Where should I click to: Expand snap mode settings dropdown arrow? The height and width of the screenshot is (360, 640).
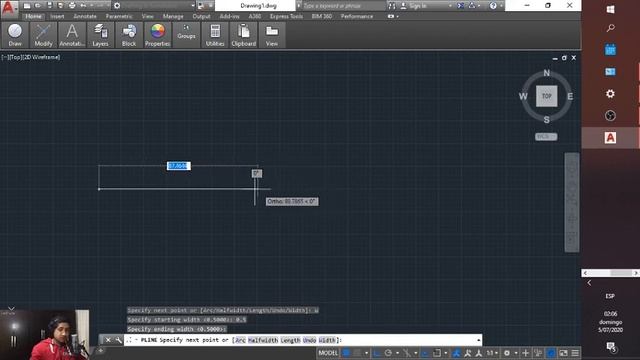tap(366, 353)
